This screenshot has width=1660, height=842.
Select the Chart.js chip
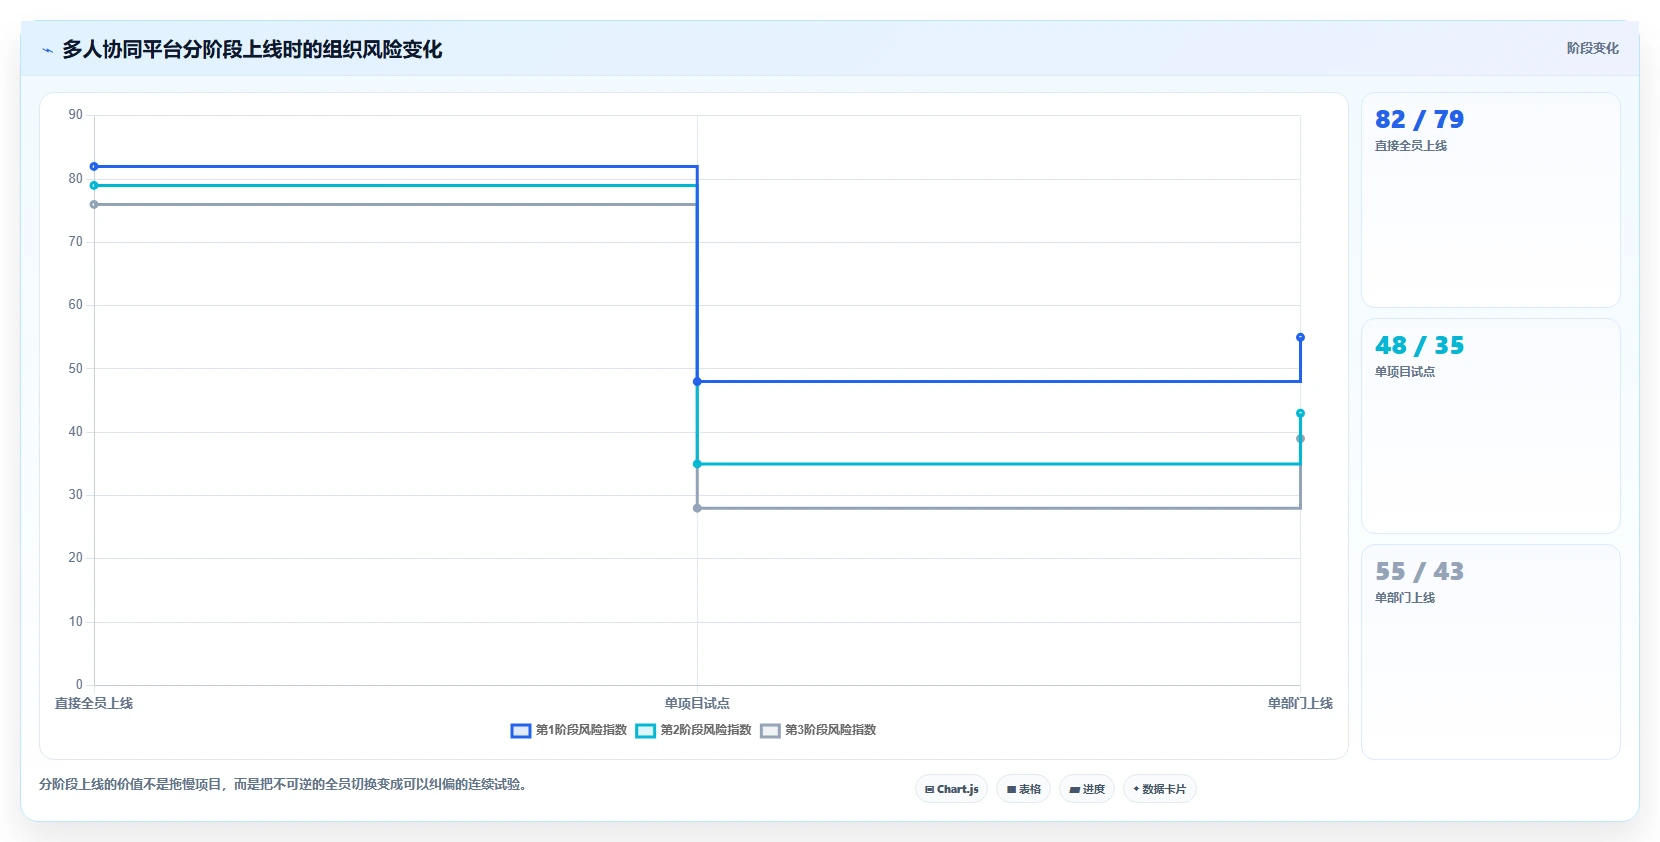click(951, 789)
